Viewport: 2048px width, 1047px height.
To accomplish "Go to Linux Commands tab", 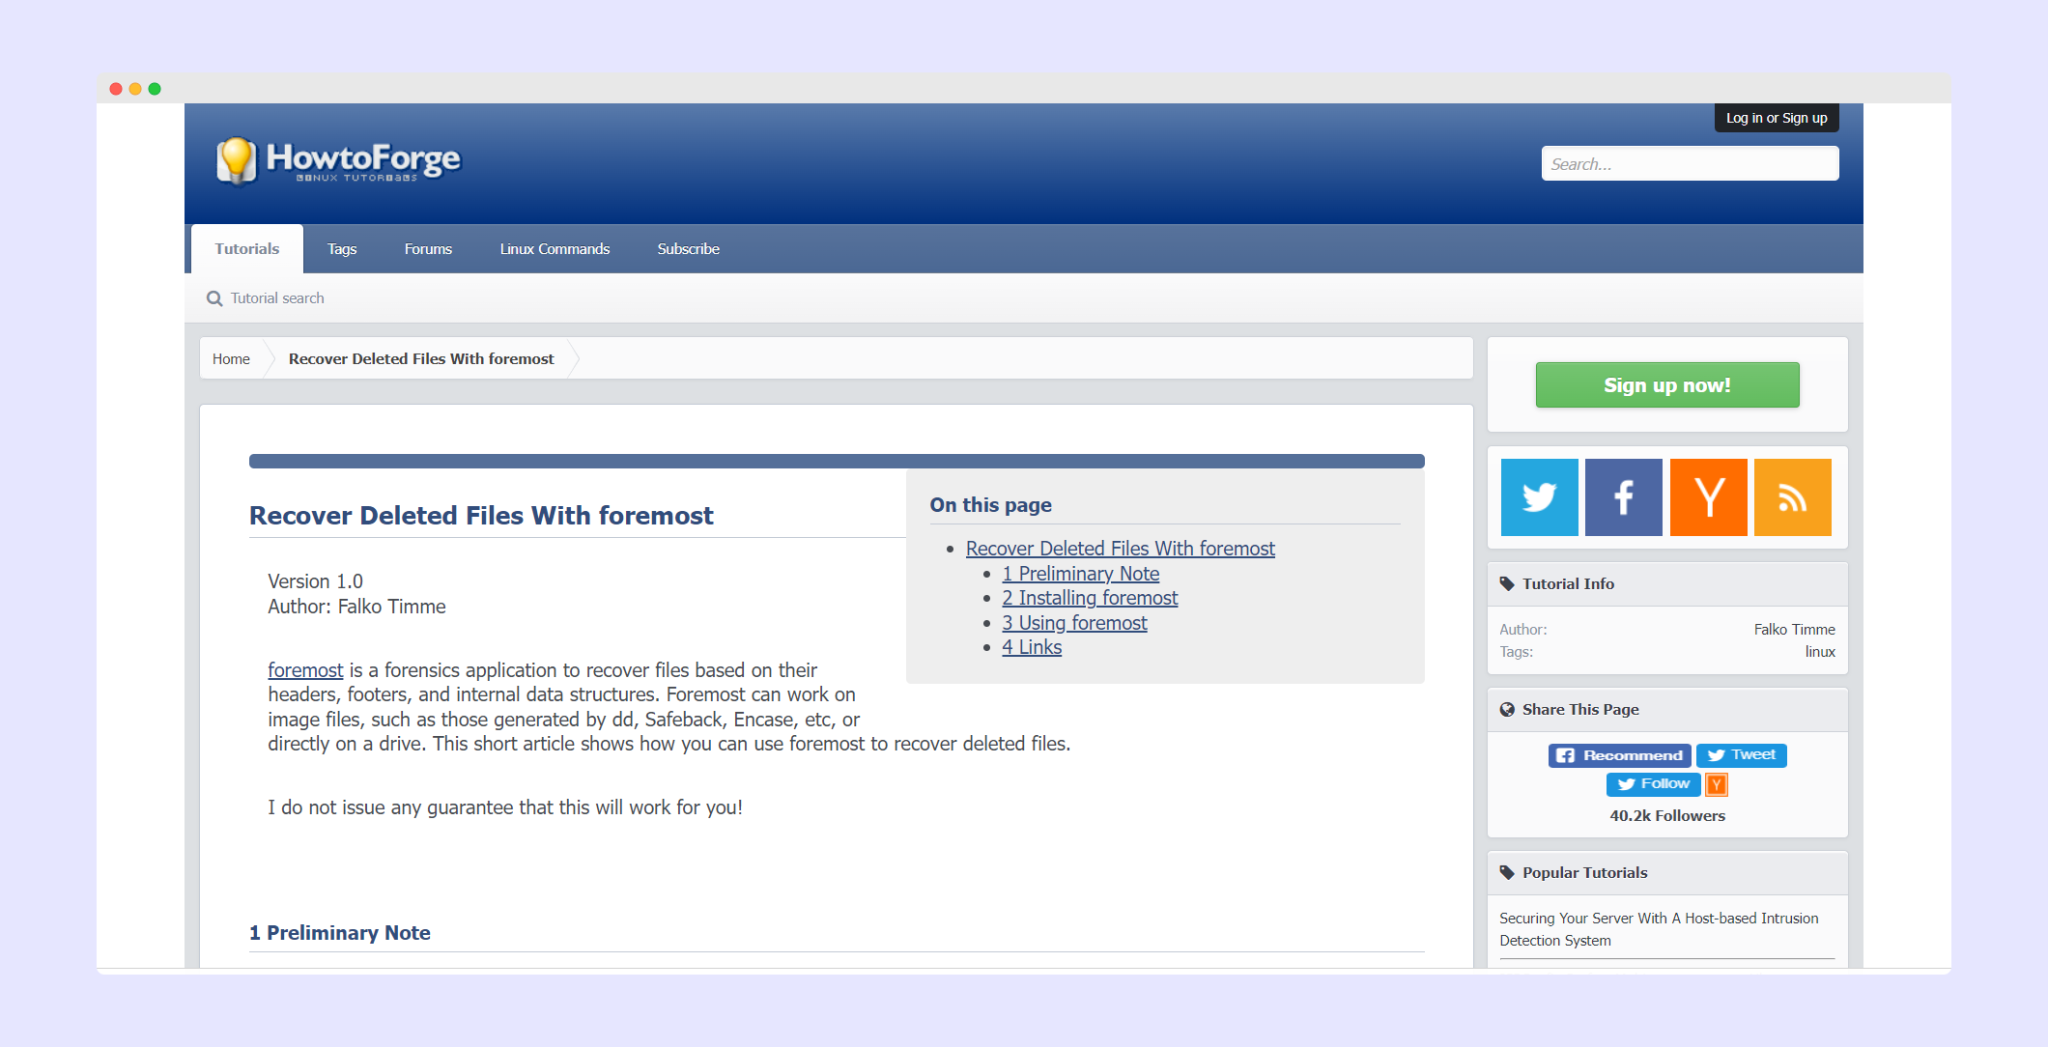I will [554, 249].
